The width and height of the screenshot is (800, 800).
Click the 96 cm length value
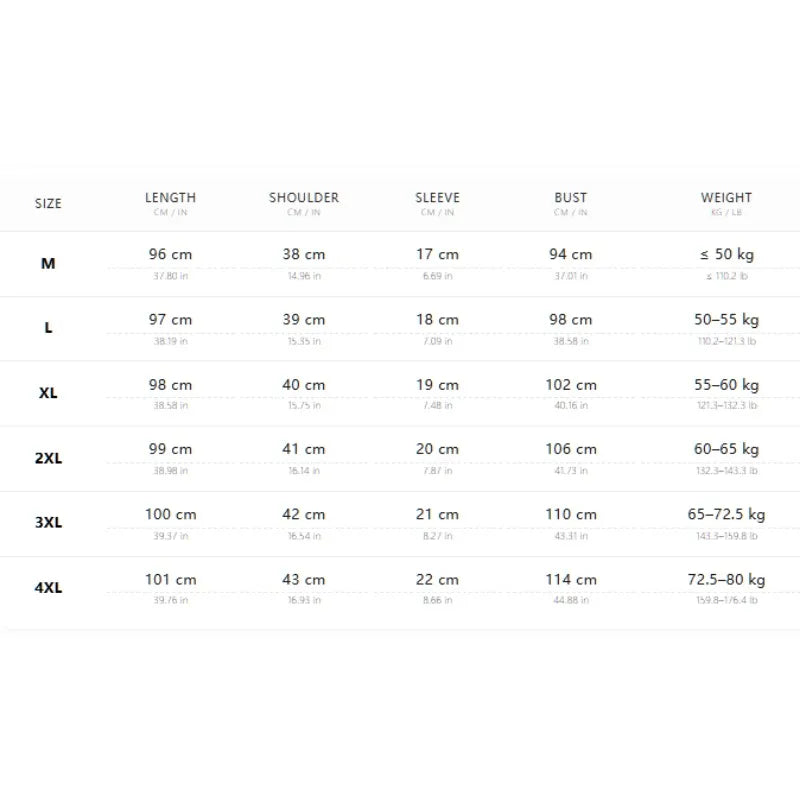click(x=170, y=254)
